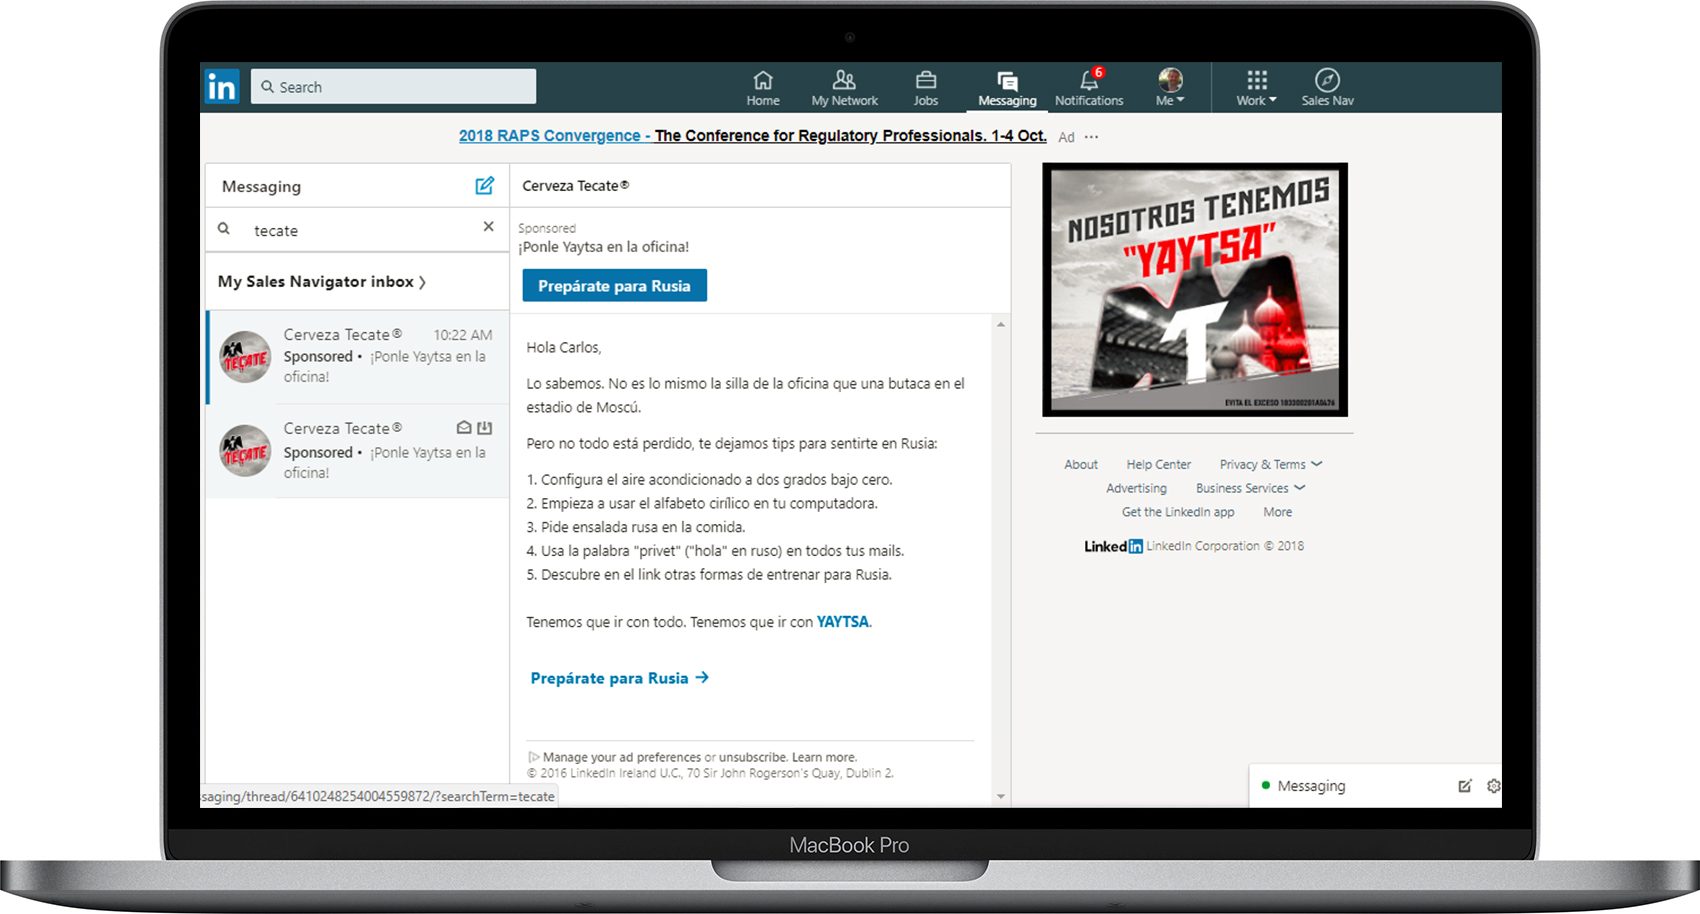Click the LinkedIn logo icon

tap(222, 87)
